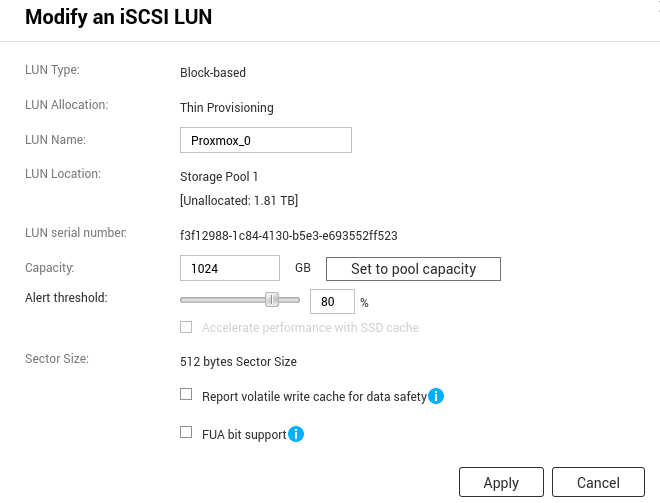Image resolution: width=660 pixels, height=503 pixels.
Task: Select the alert threshold percent box
Action: pyautogui.click(x=333, y=301)
